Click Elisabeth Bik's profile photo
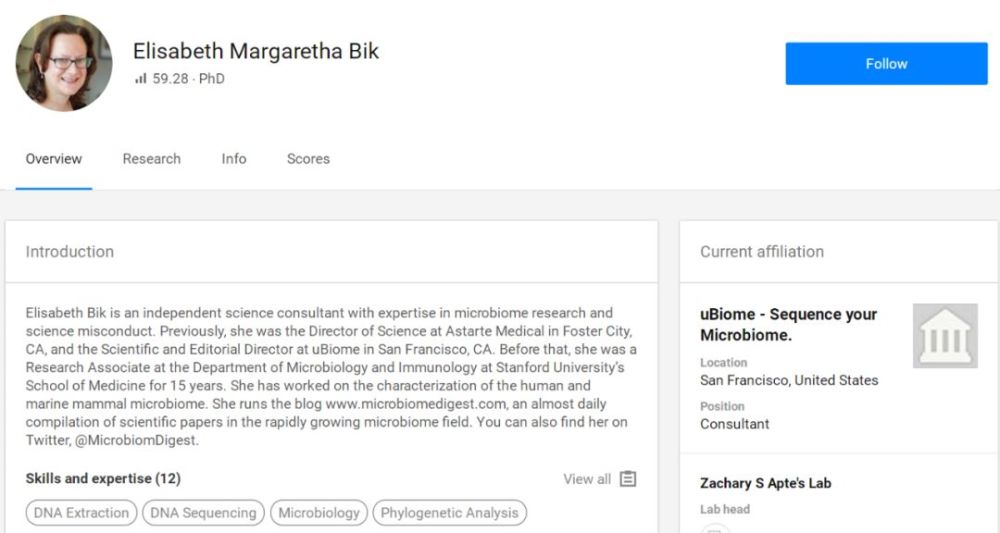The height and width of the screenshot is (533, 1000). 64,63
